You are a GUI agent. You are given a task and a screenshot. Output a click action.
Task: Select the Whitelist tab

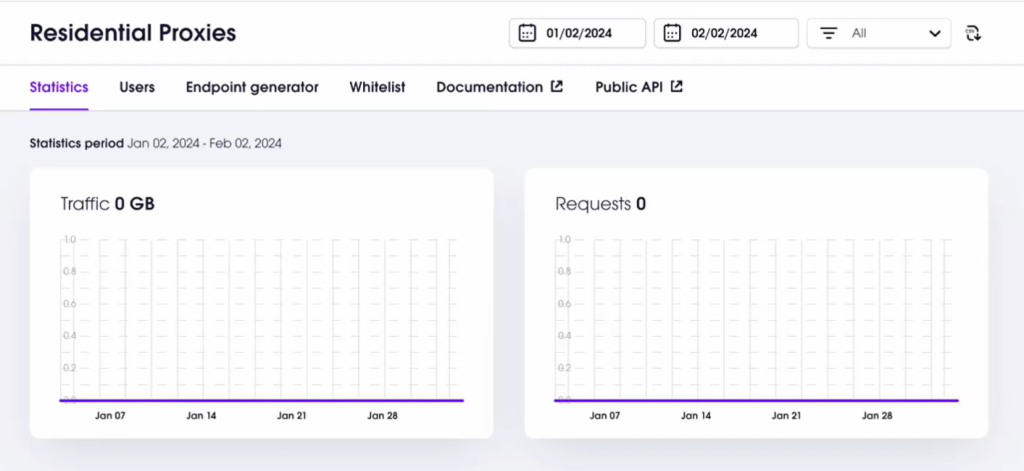coord(377,87)
